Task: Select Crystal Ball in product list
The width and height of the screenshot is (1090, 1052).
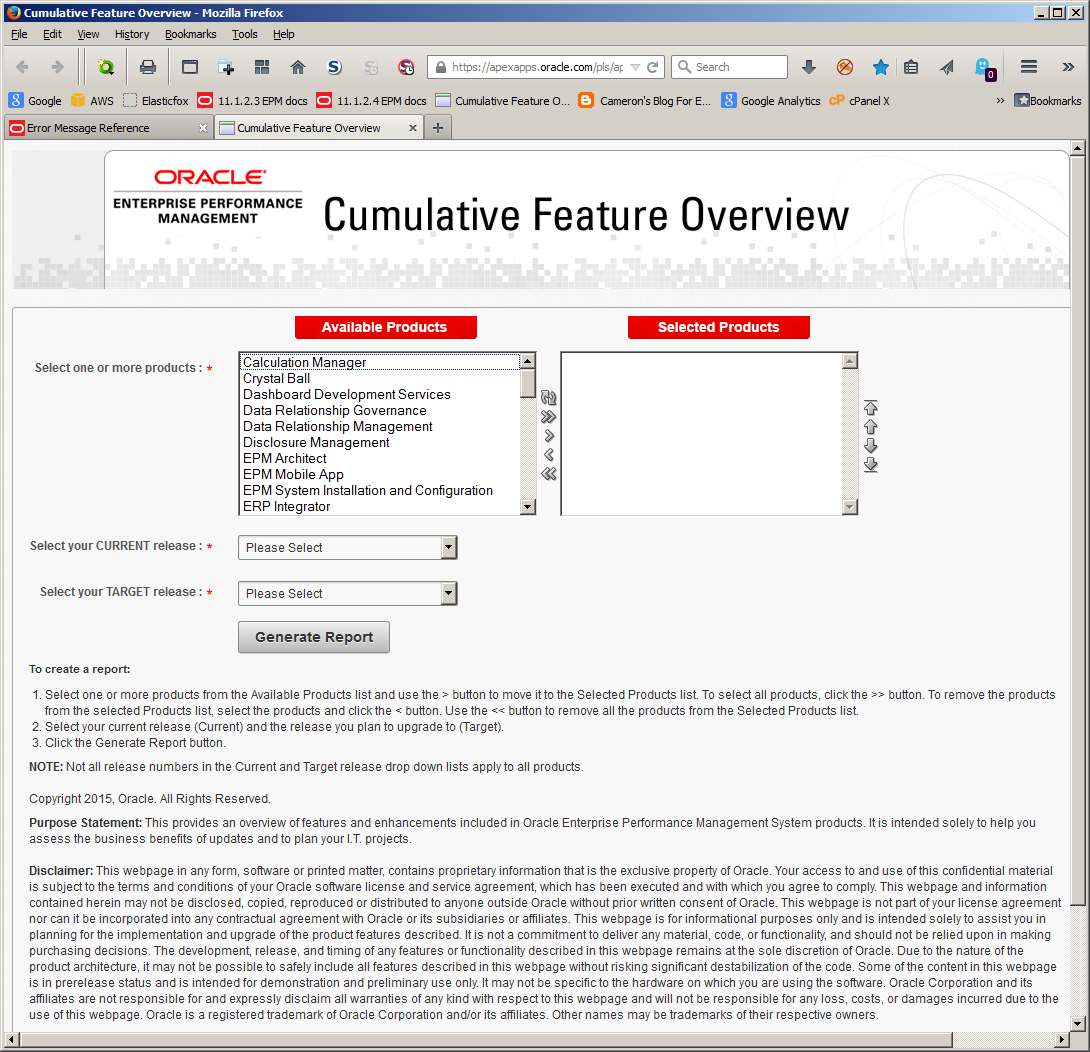Action: pos(380,378)
